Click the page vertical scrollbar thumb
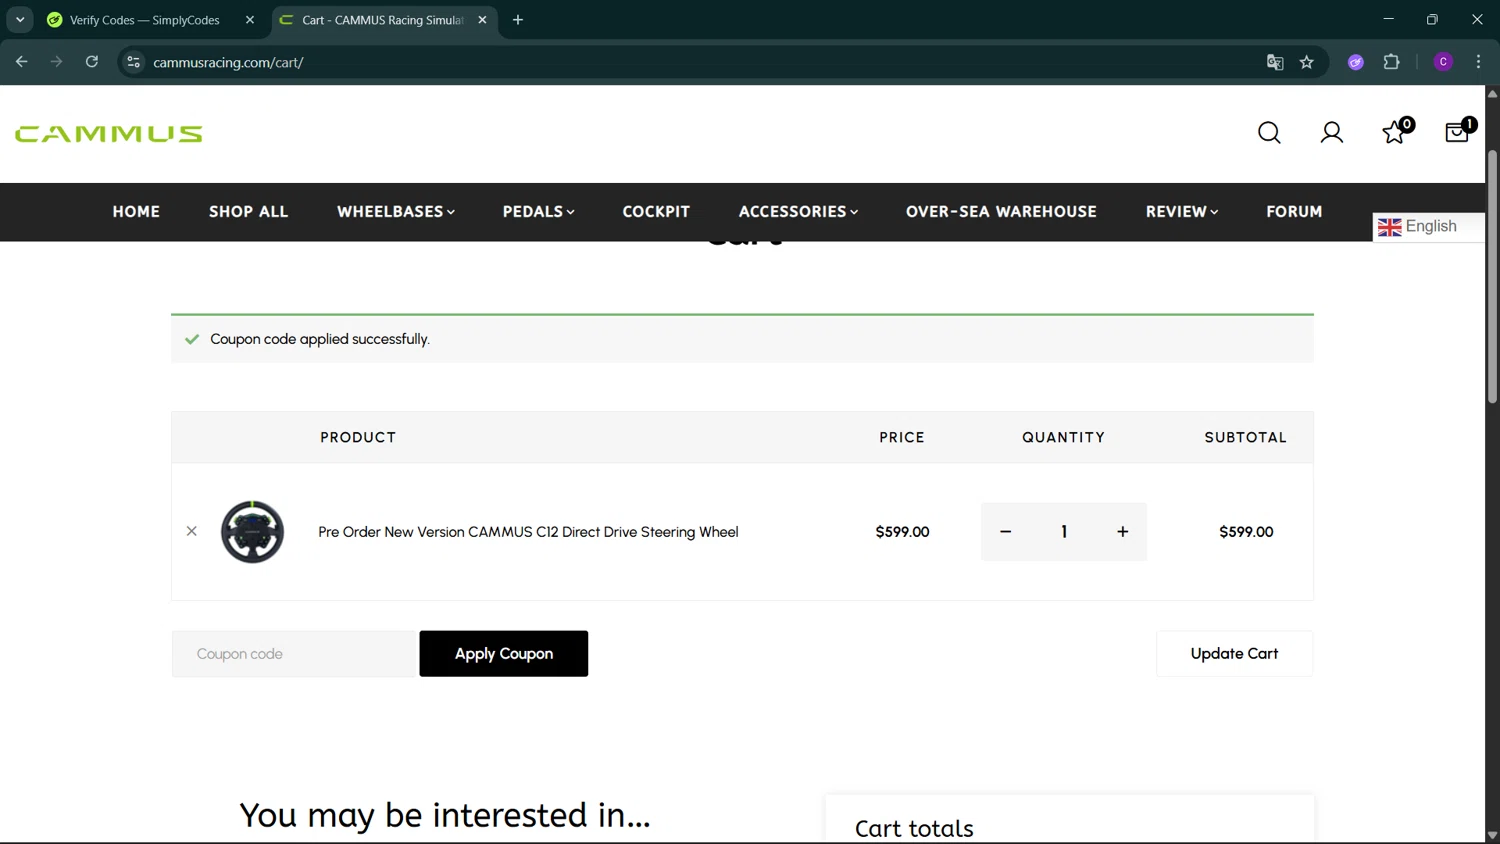Viewport: 1500px width, 844px height. [x=1492, y=277]
